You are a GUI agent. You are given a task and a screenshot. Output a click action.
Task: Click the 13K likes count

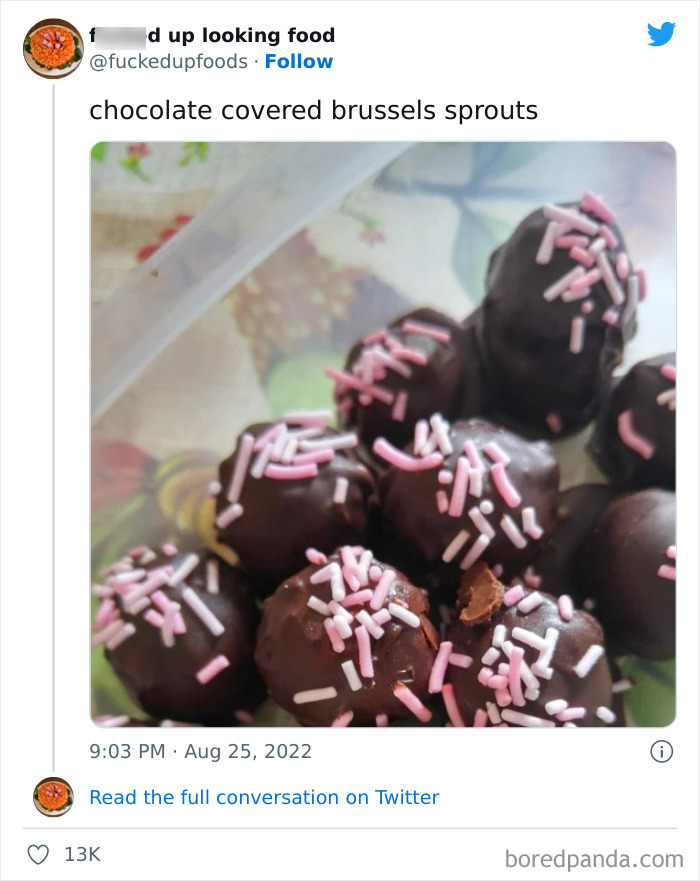pyautogui.click(x=82, y=855)
